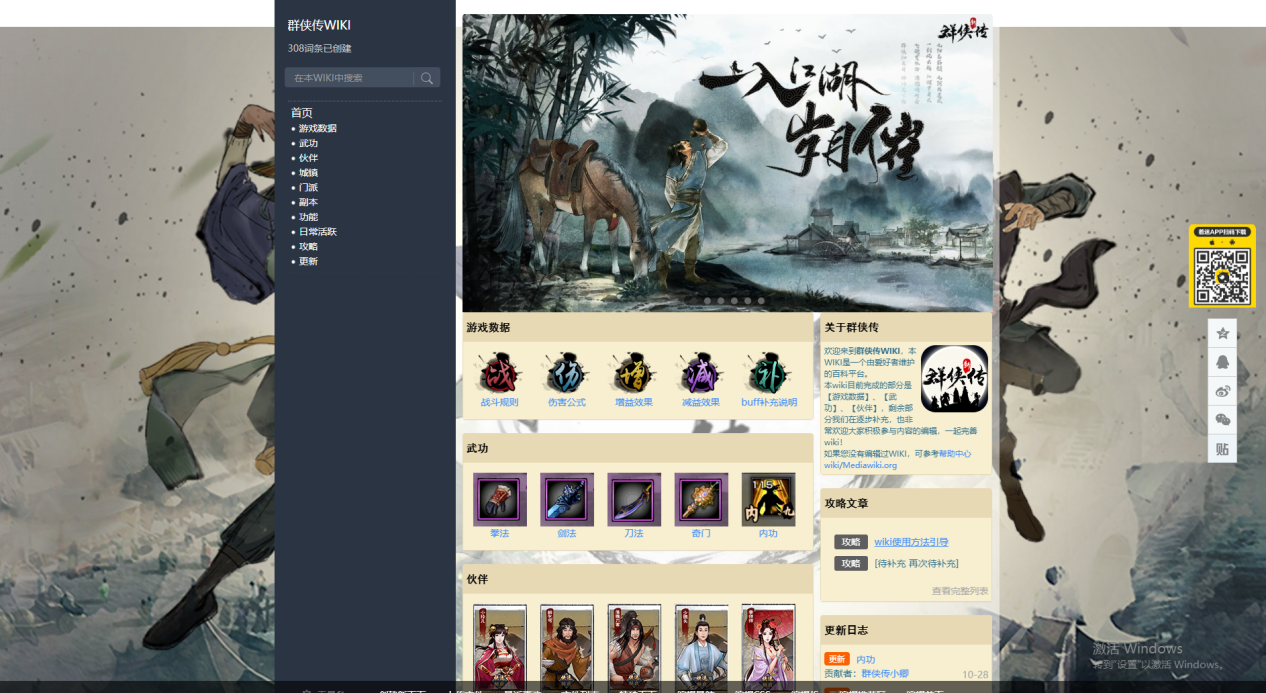Image resolution: width=1266 pixels, height=693 pixels.
Task: Open the partner portrait of the woman in red
Action: point(500,647)
